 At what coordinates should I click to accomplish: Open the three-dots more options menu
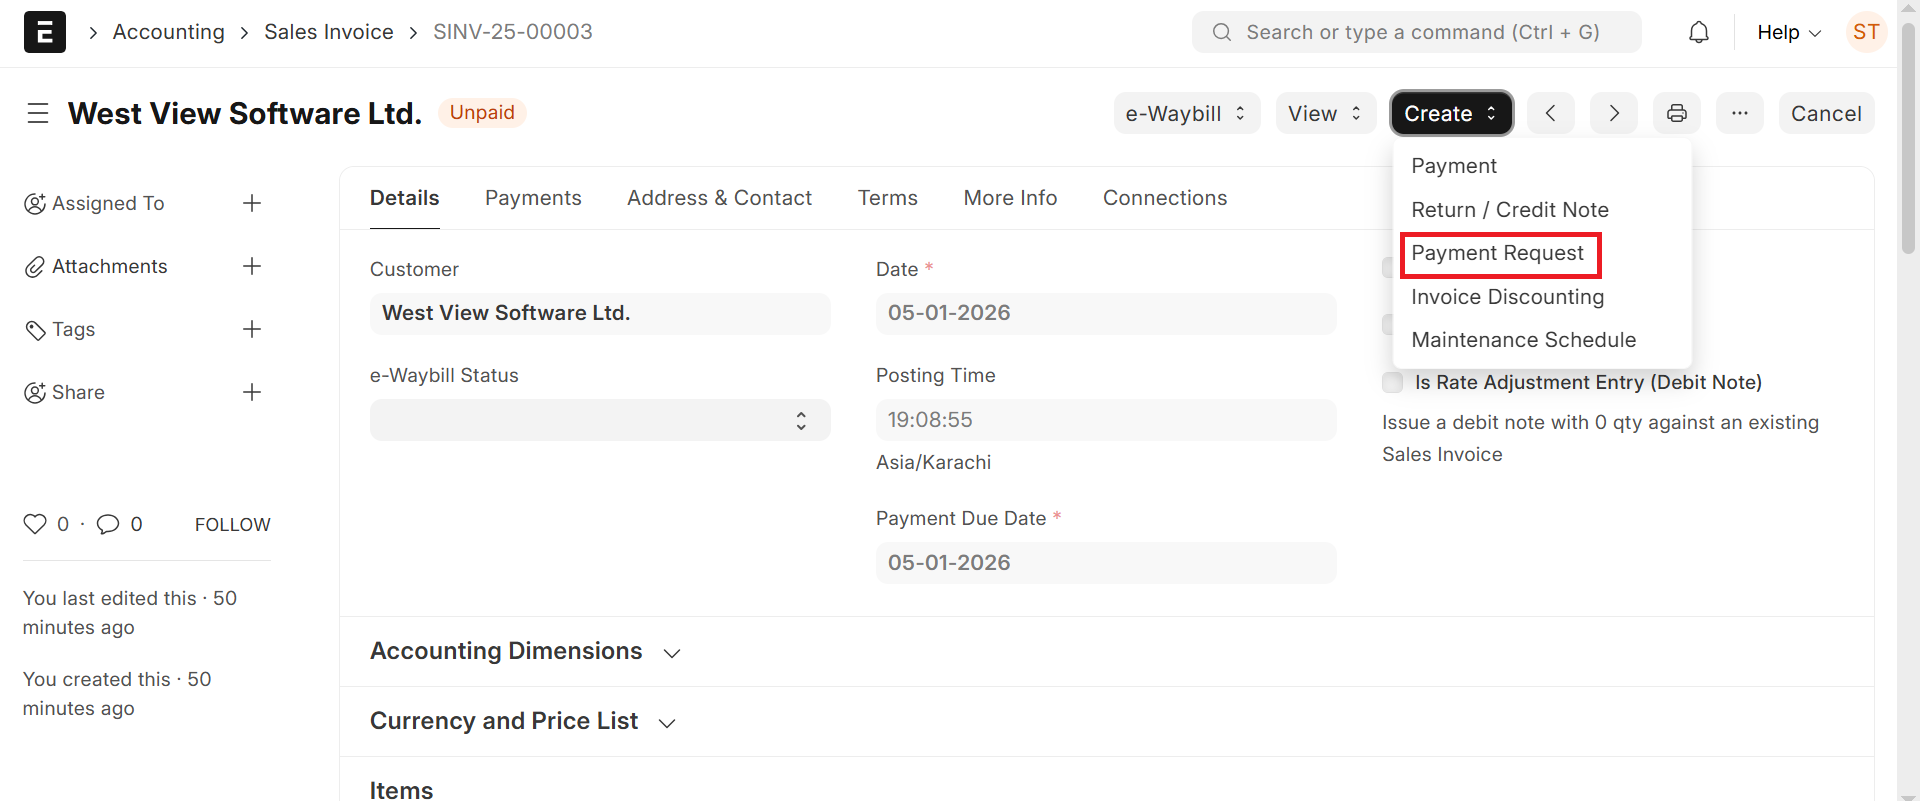pyautogui.click(x=1740, y=113)
